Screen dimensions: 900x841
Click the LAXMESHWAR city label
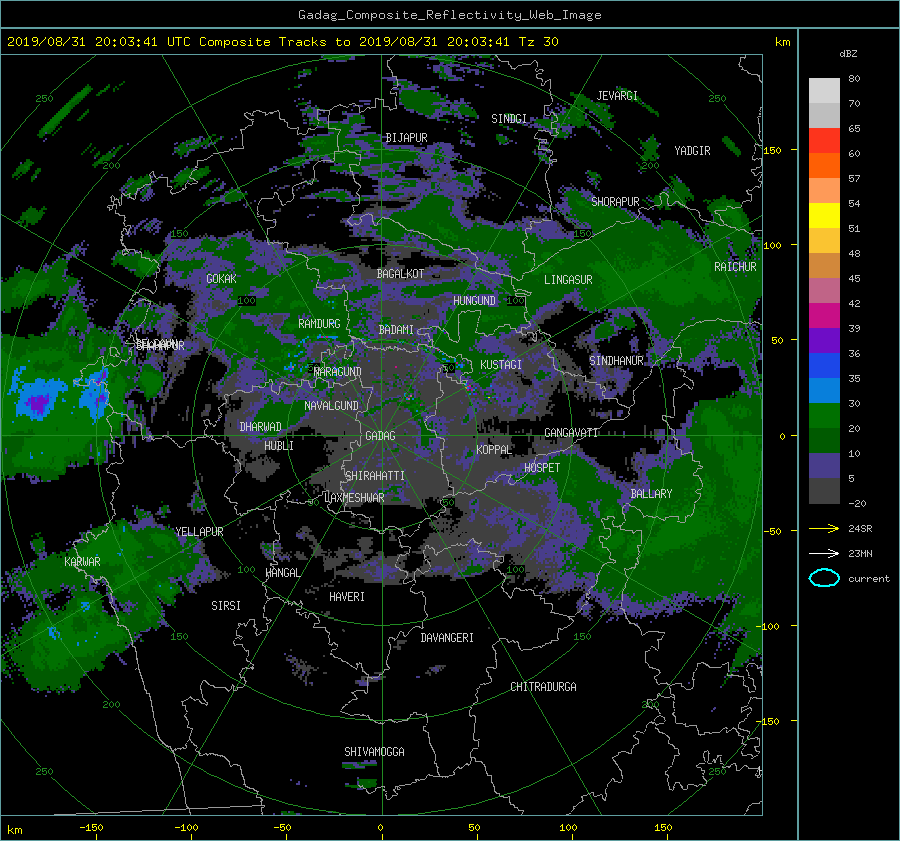click(354, 498)
